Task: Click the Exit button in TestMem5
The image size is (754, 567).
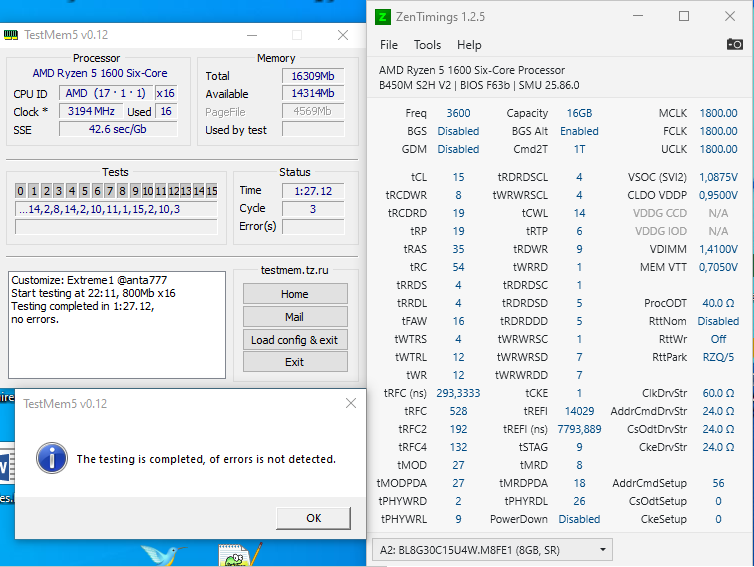Action: tap(295, 362)
